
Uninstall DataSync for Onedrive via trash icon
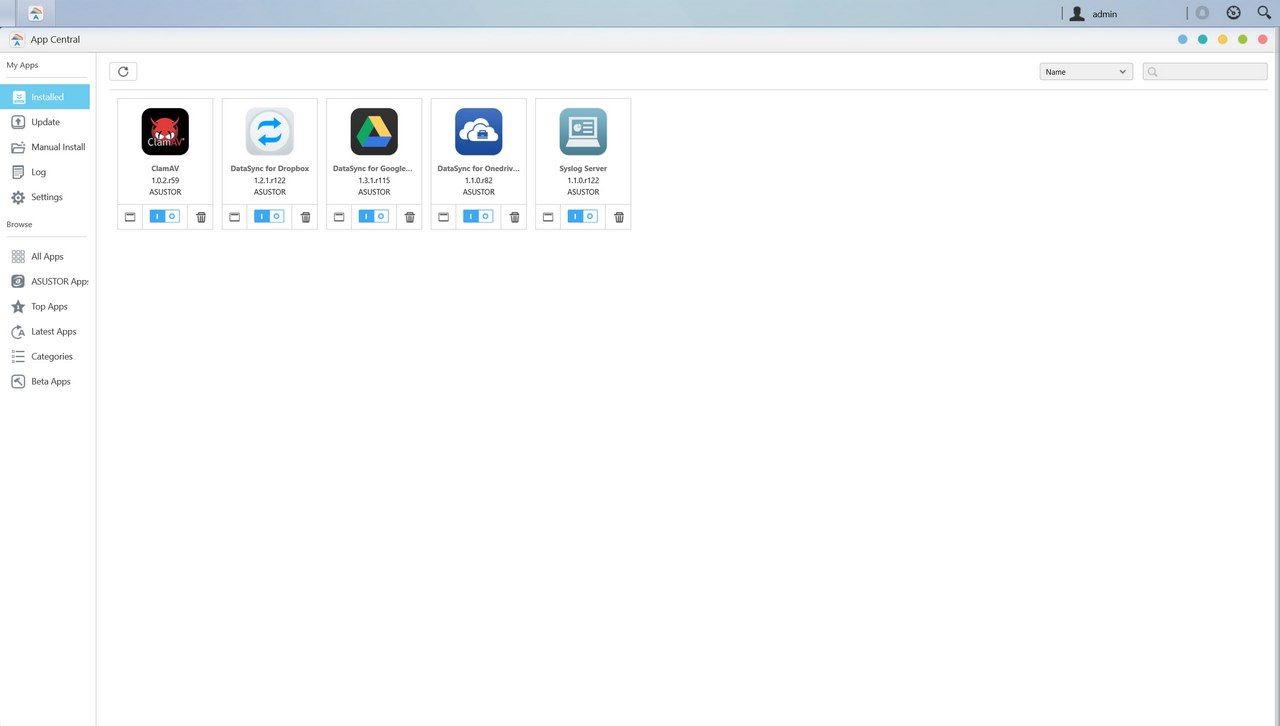(x=515, y=217)
